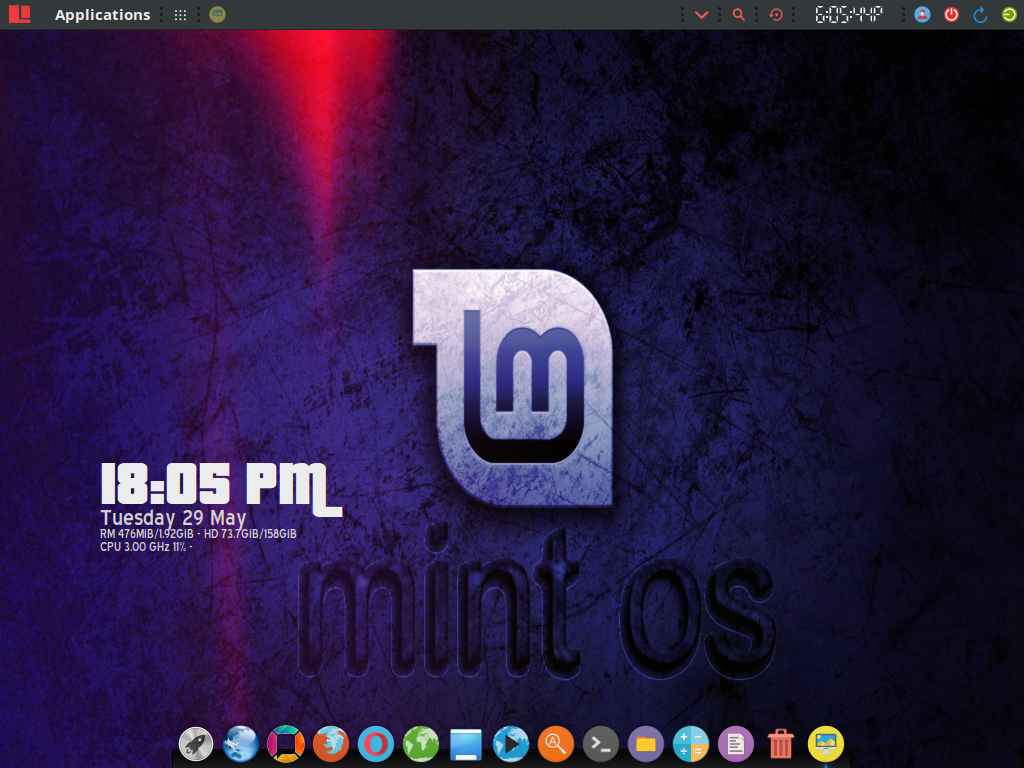This screenshot has height=768, width=1024.
Task: Open the orange magnifier search dock icon
Action: (556, 744)
